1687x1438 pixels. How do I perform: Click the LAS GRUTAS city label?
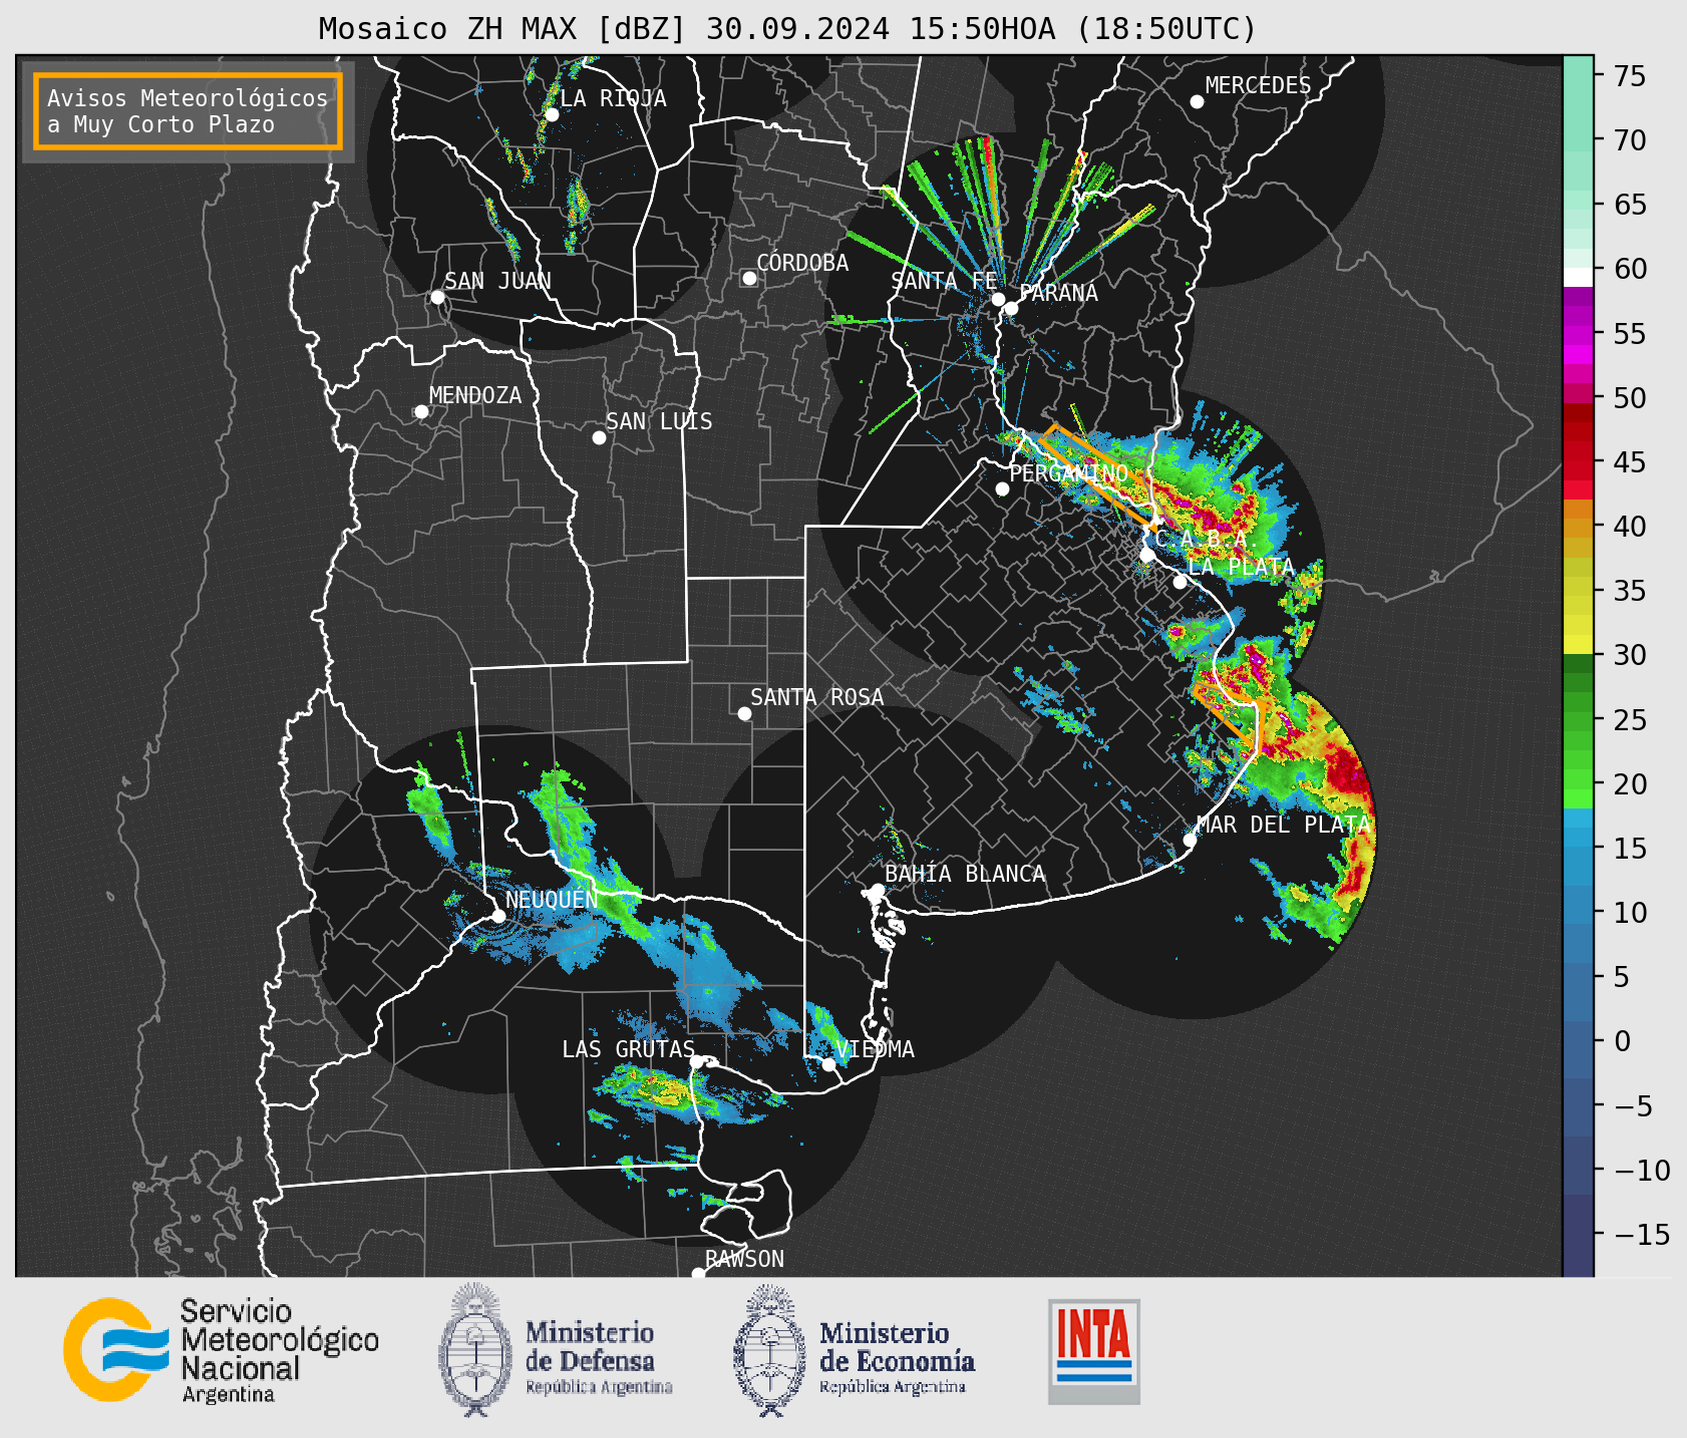(x=628, y=1050)
